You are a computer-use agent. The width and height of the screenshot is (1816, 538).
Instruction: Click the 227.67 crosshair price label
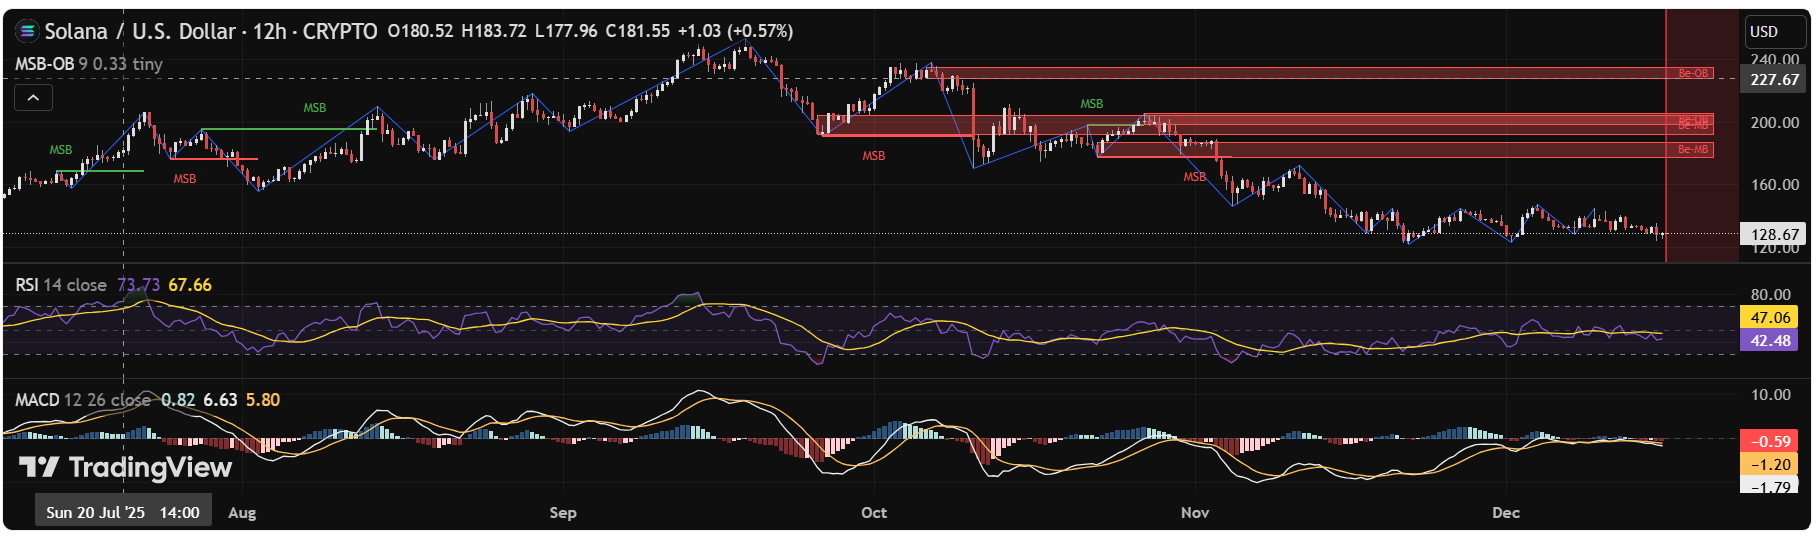pos(1774,79)
